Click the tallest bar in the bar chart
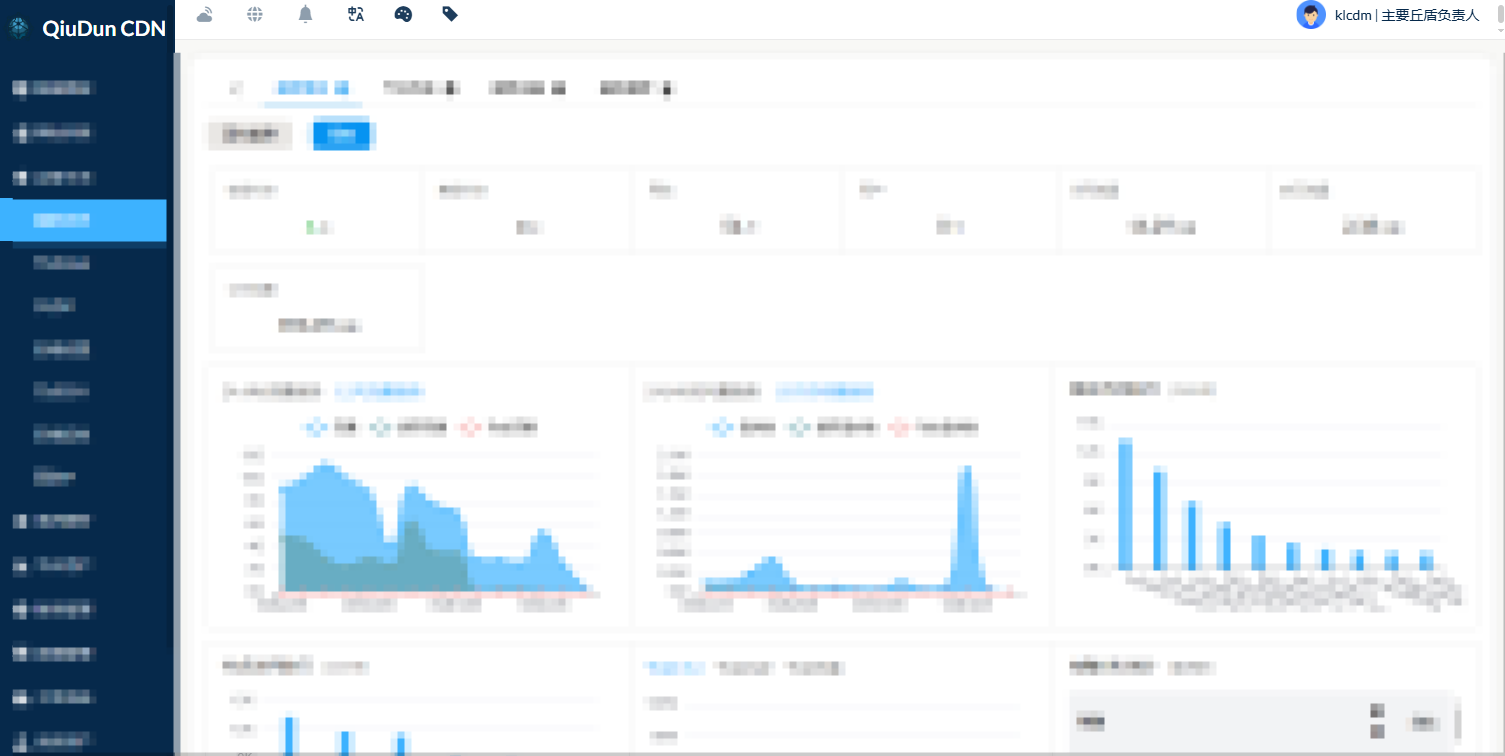 tap(1125, 505)
